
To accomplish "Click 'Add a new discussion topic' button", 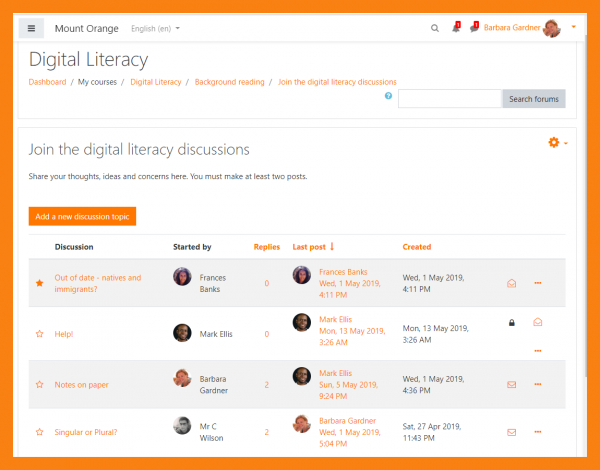I will click(82, 216).
